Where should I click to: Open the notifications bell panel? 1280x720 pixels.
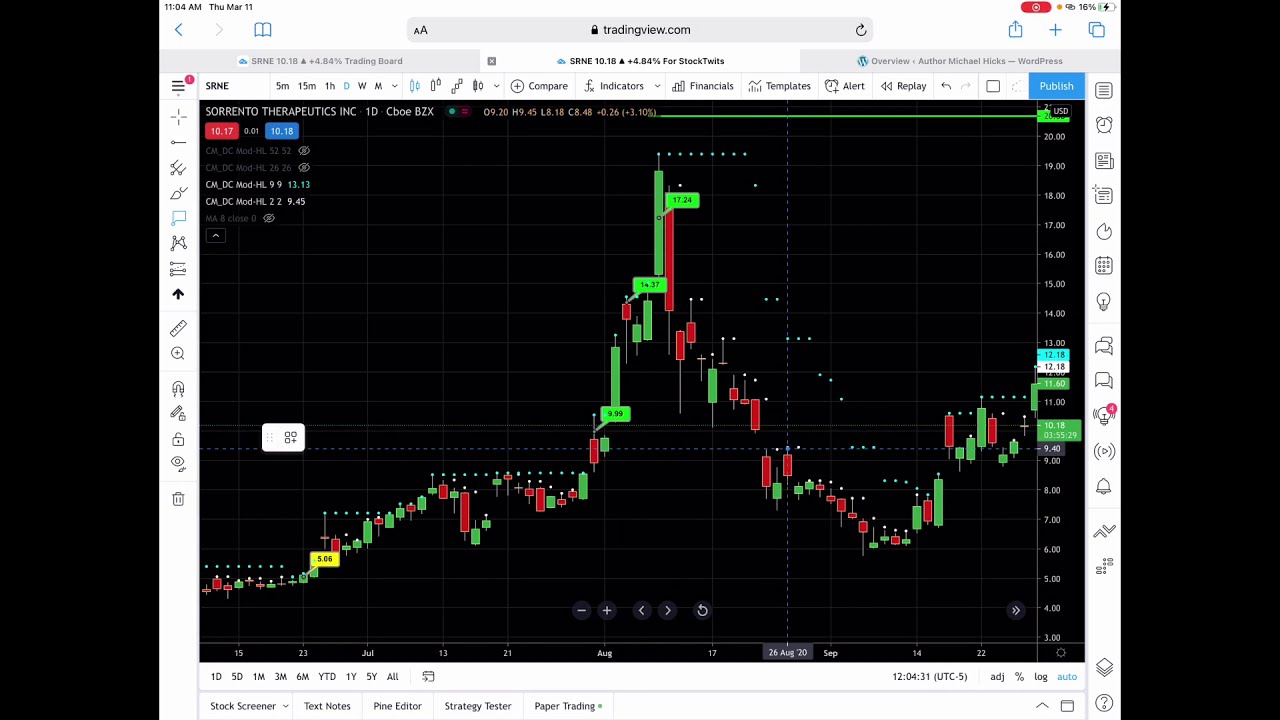[1104, 487]
